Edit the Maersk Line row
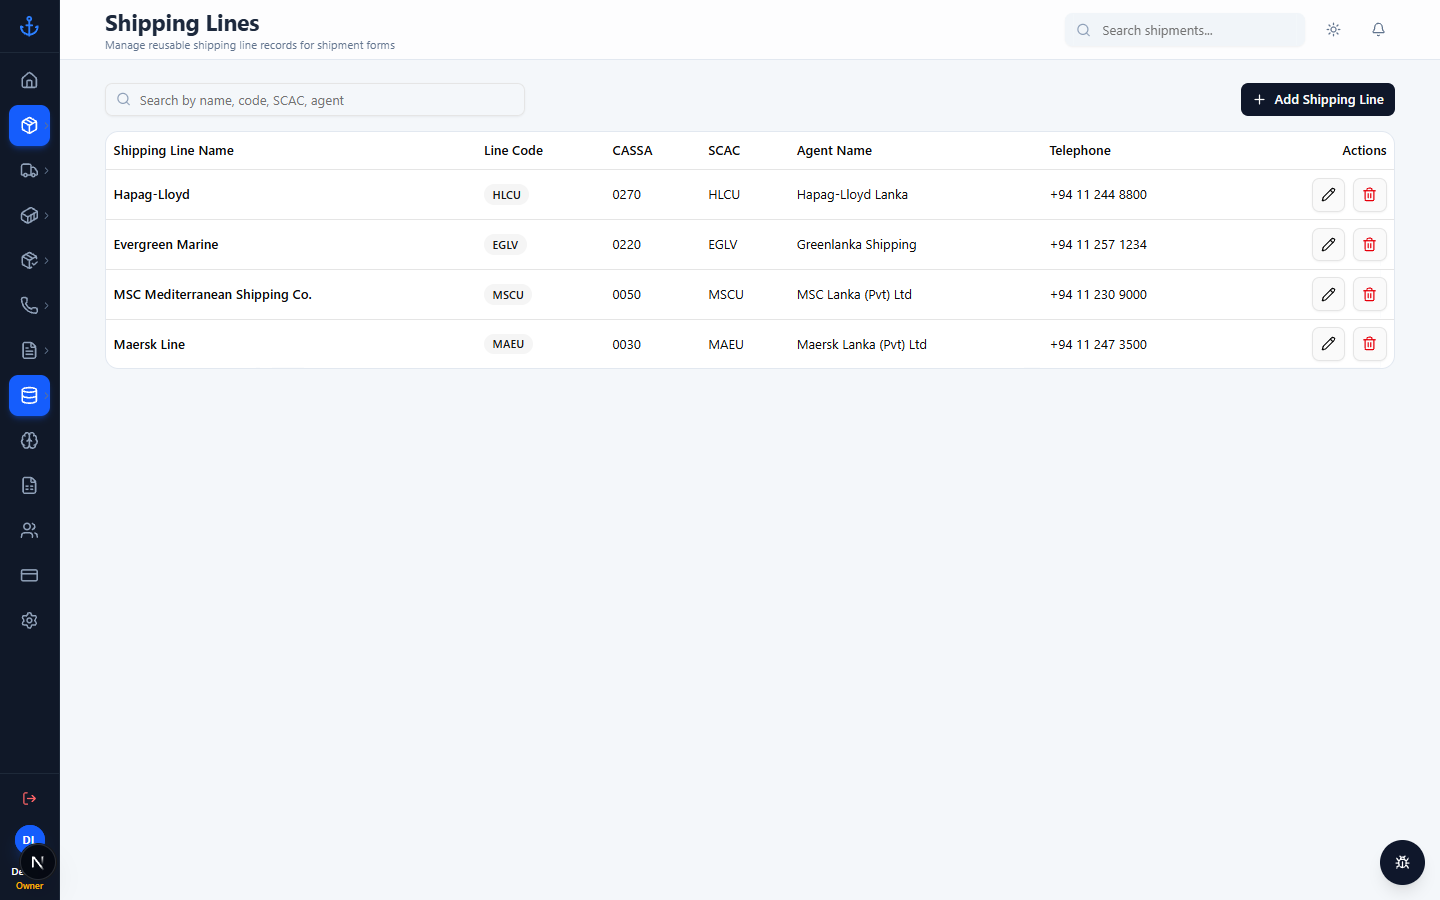1440x900 pixels. tap(1328, 344)
